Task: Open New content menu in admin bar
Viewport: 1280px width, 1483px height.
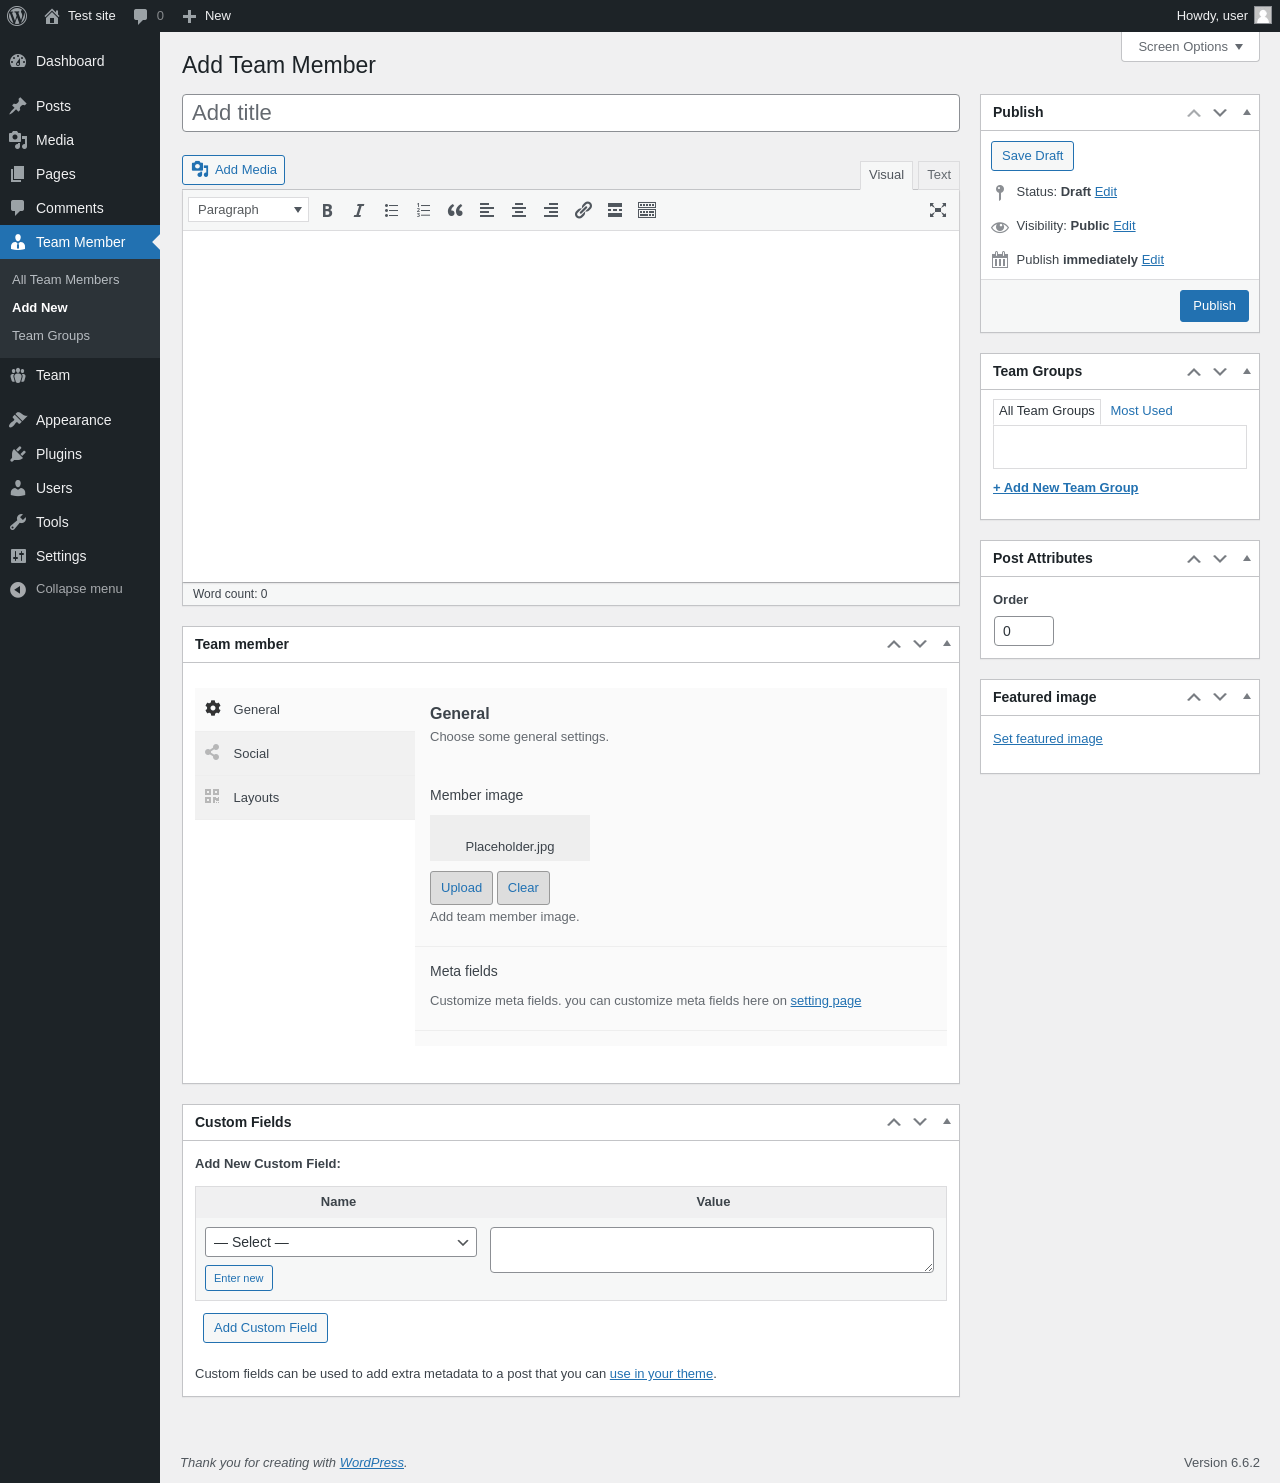Action: pos(207,16)
